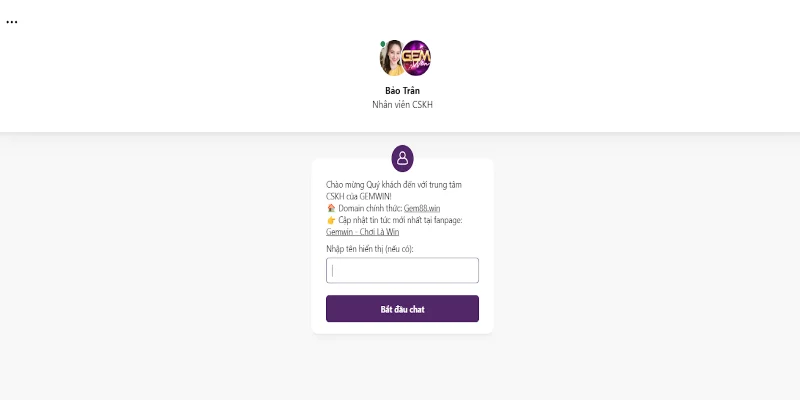800x400 pixels.
Task: Click Bảo Trân's profile photo avatar
Action: (391, 58)
